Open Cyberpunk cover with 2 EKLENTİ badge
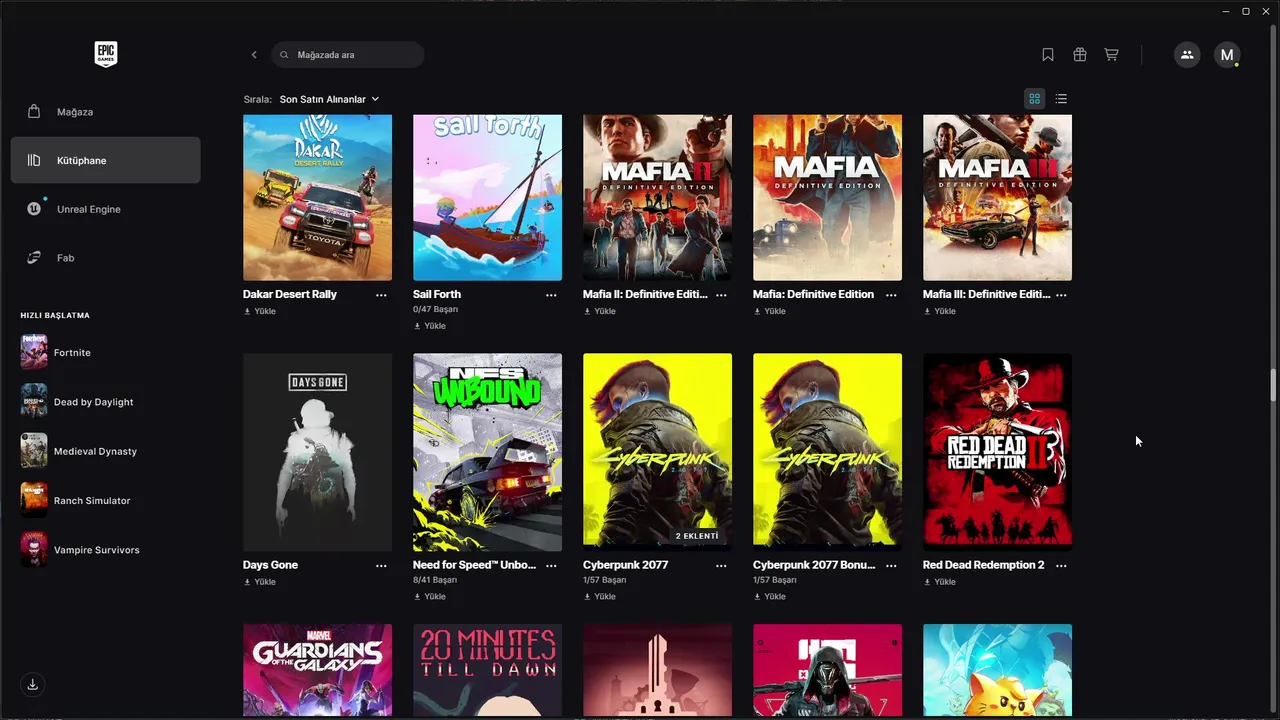1280x720 pixels. tap(657, 452)
